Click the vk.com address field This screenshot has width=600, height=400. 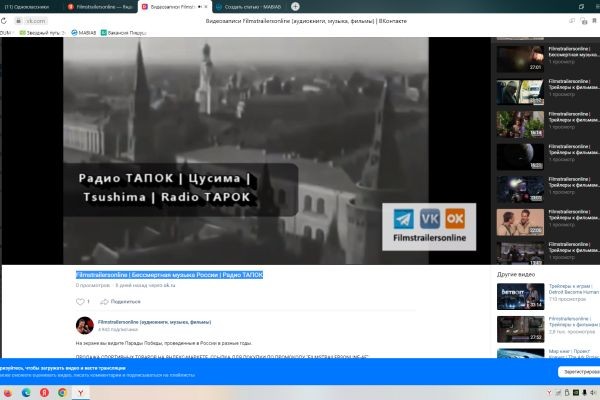point(35,21)
